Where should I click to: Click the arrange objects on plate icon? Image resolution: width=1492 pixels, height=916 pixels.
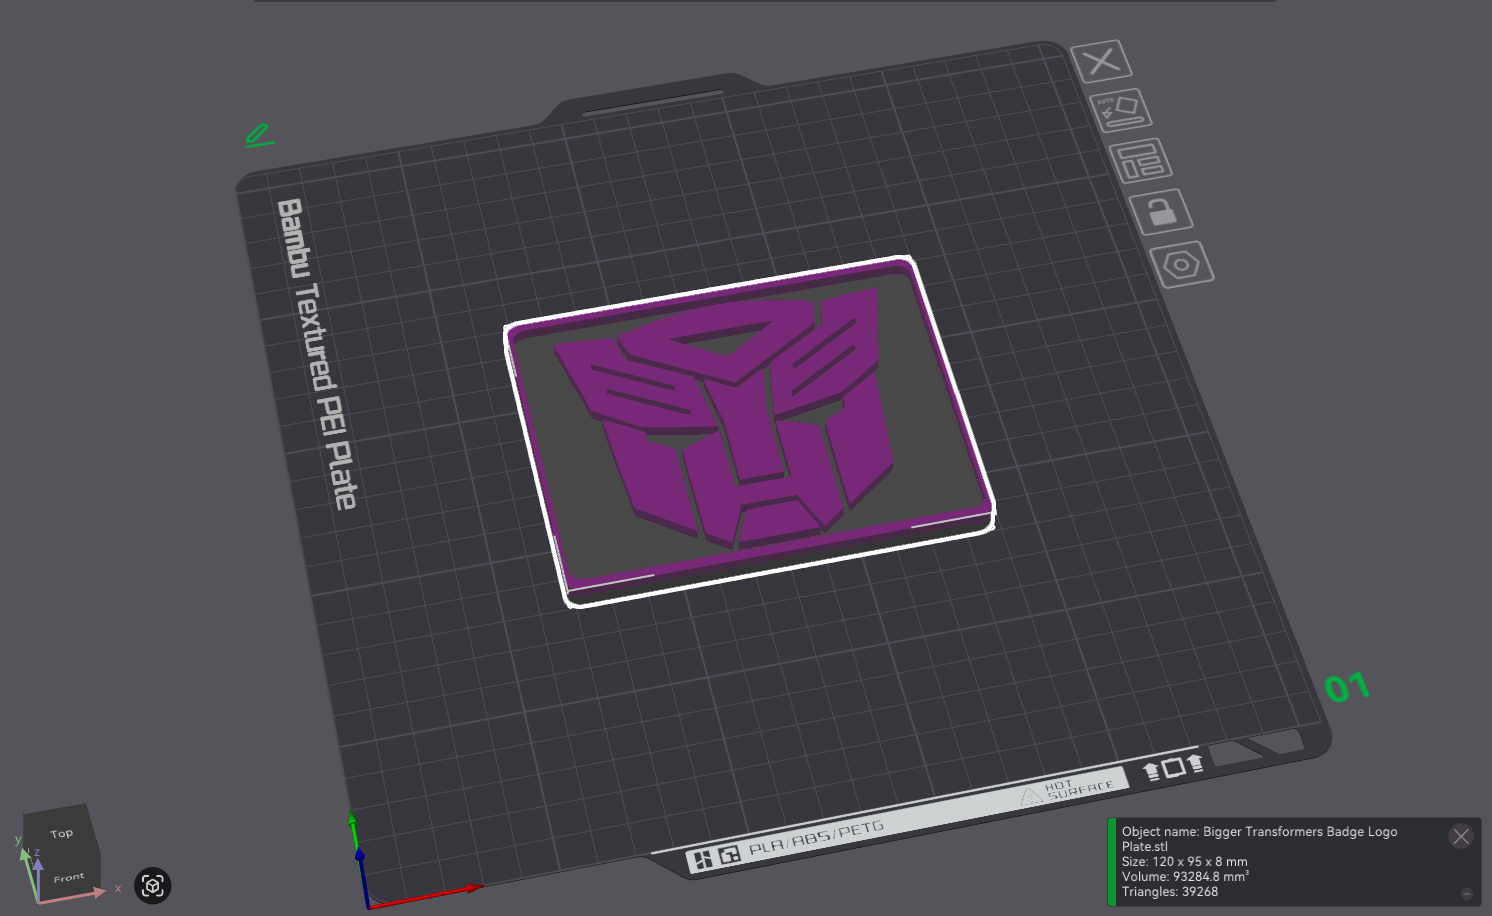(1140, 161)
